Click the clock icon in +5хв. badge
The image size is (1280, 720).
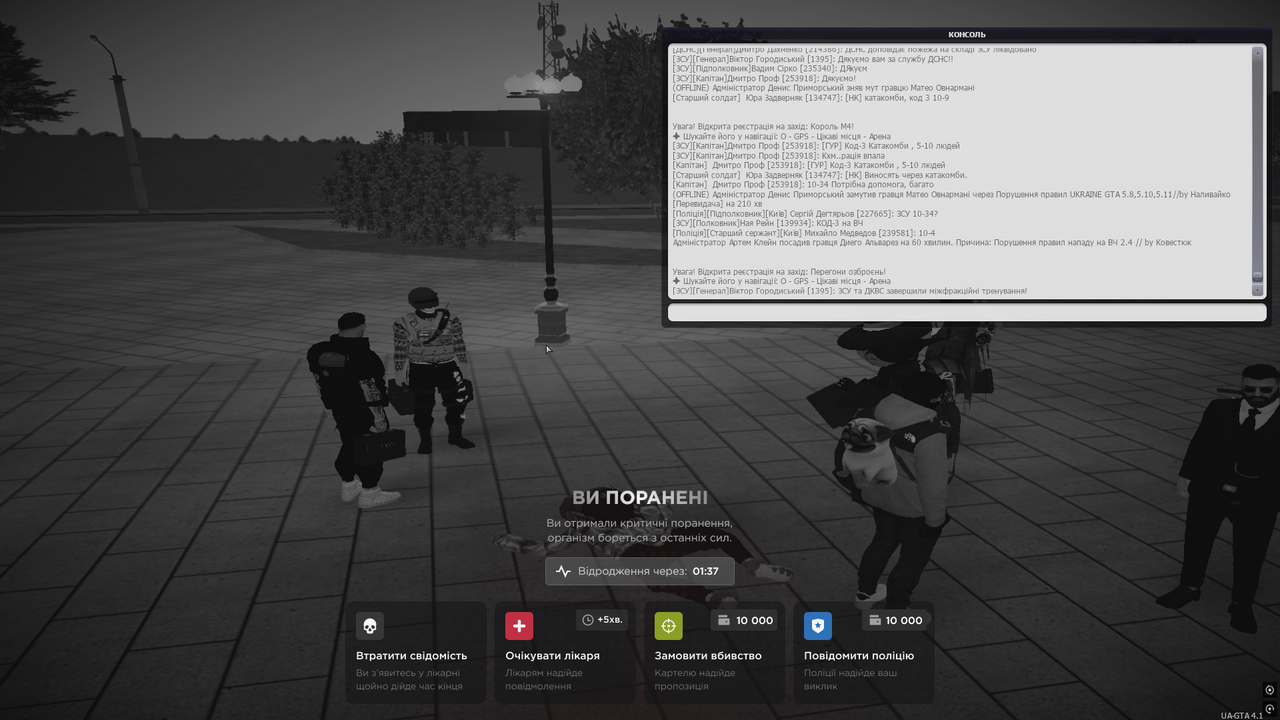pyautogui.click(x=588, y=620)
